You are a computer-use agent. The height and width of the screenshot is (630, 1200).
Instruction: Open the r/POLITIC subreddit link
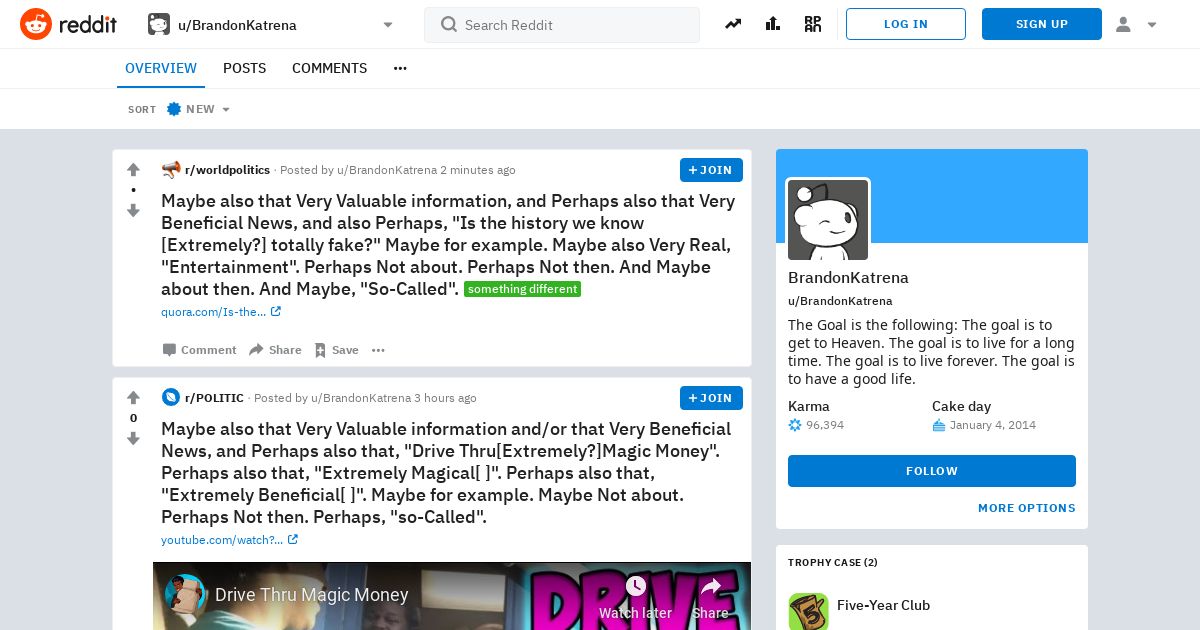coord(214,398)
